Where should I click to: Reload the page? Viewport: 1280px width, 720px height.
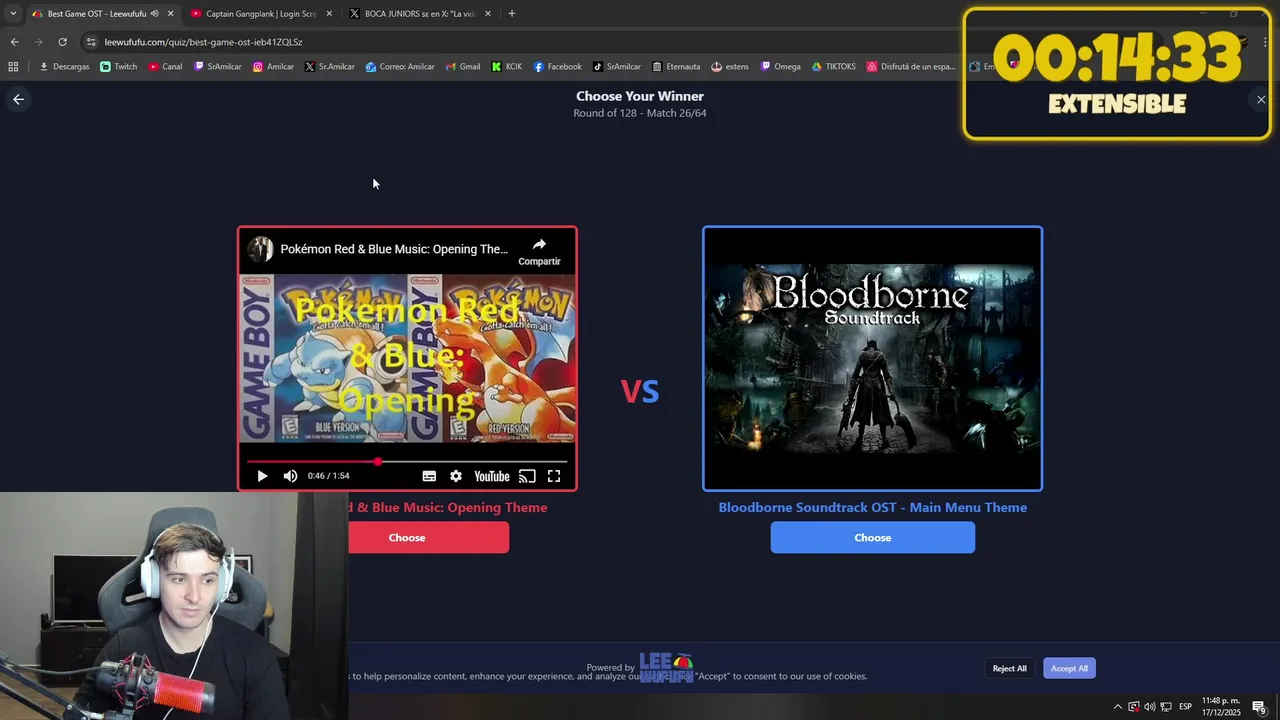point(62,42)
